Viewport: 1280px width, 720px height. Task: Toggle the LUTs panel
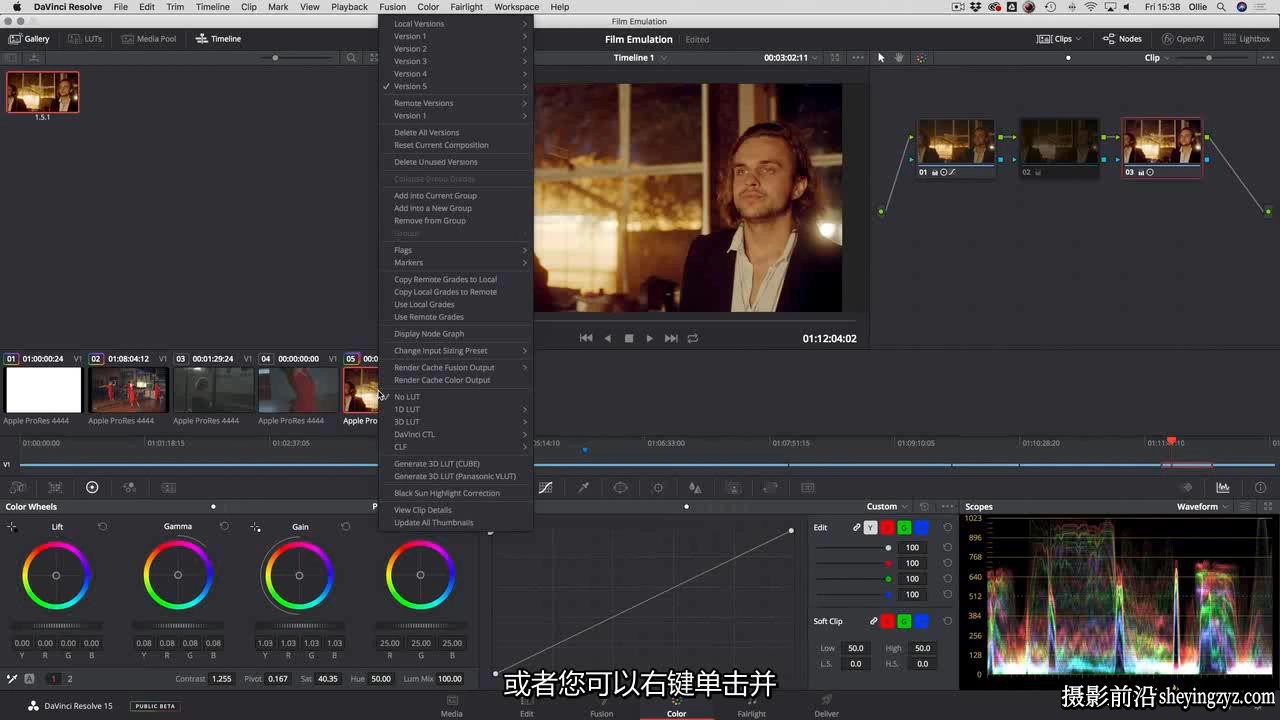coord(86,39)
